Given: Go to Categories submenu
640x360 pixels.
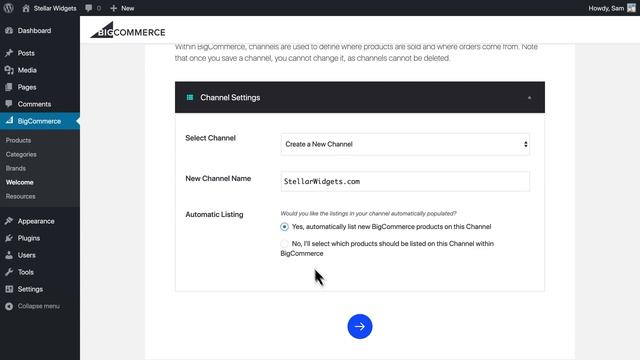Looking at the screenshot, I should [21, 154].
